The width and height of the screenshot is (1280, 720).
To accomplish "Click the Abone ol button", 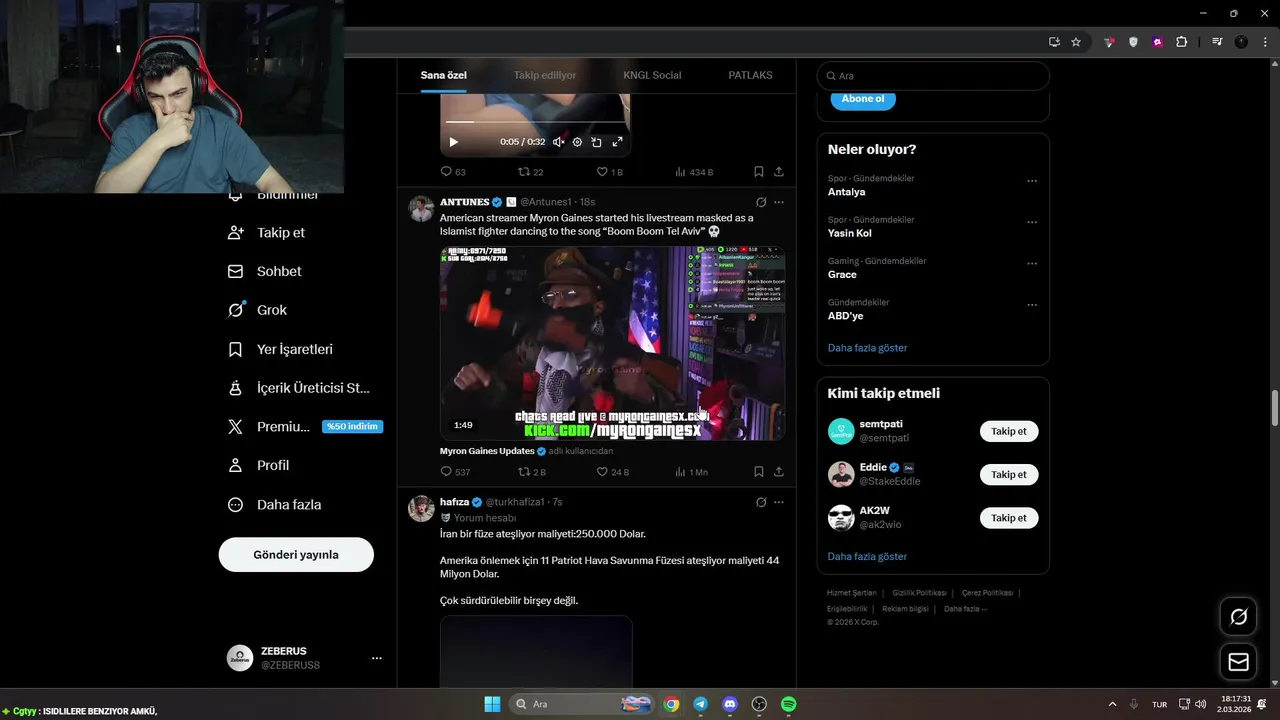I will (x=863, y=99).
